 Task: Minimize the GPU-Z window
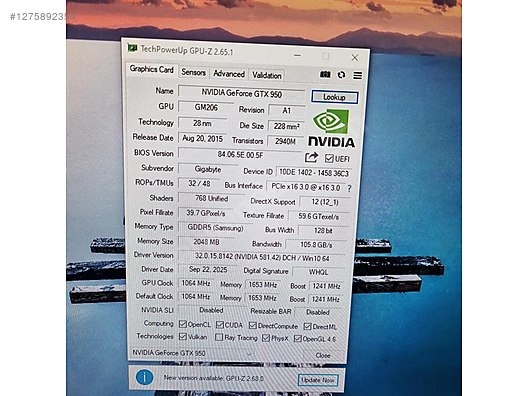(297, 55)
